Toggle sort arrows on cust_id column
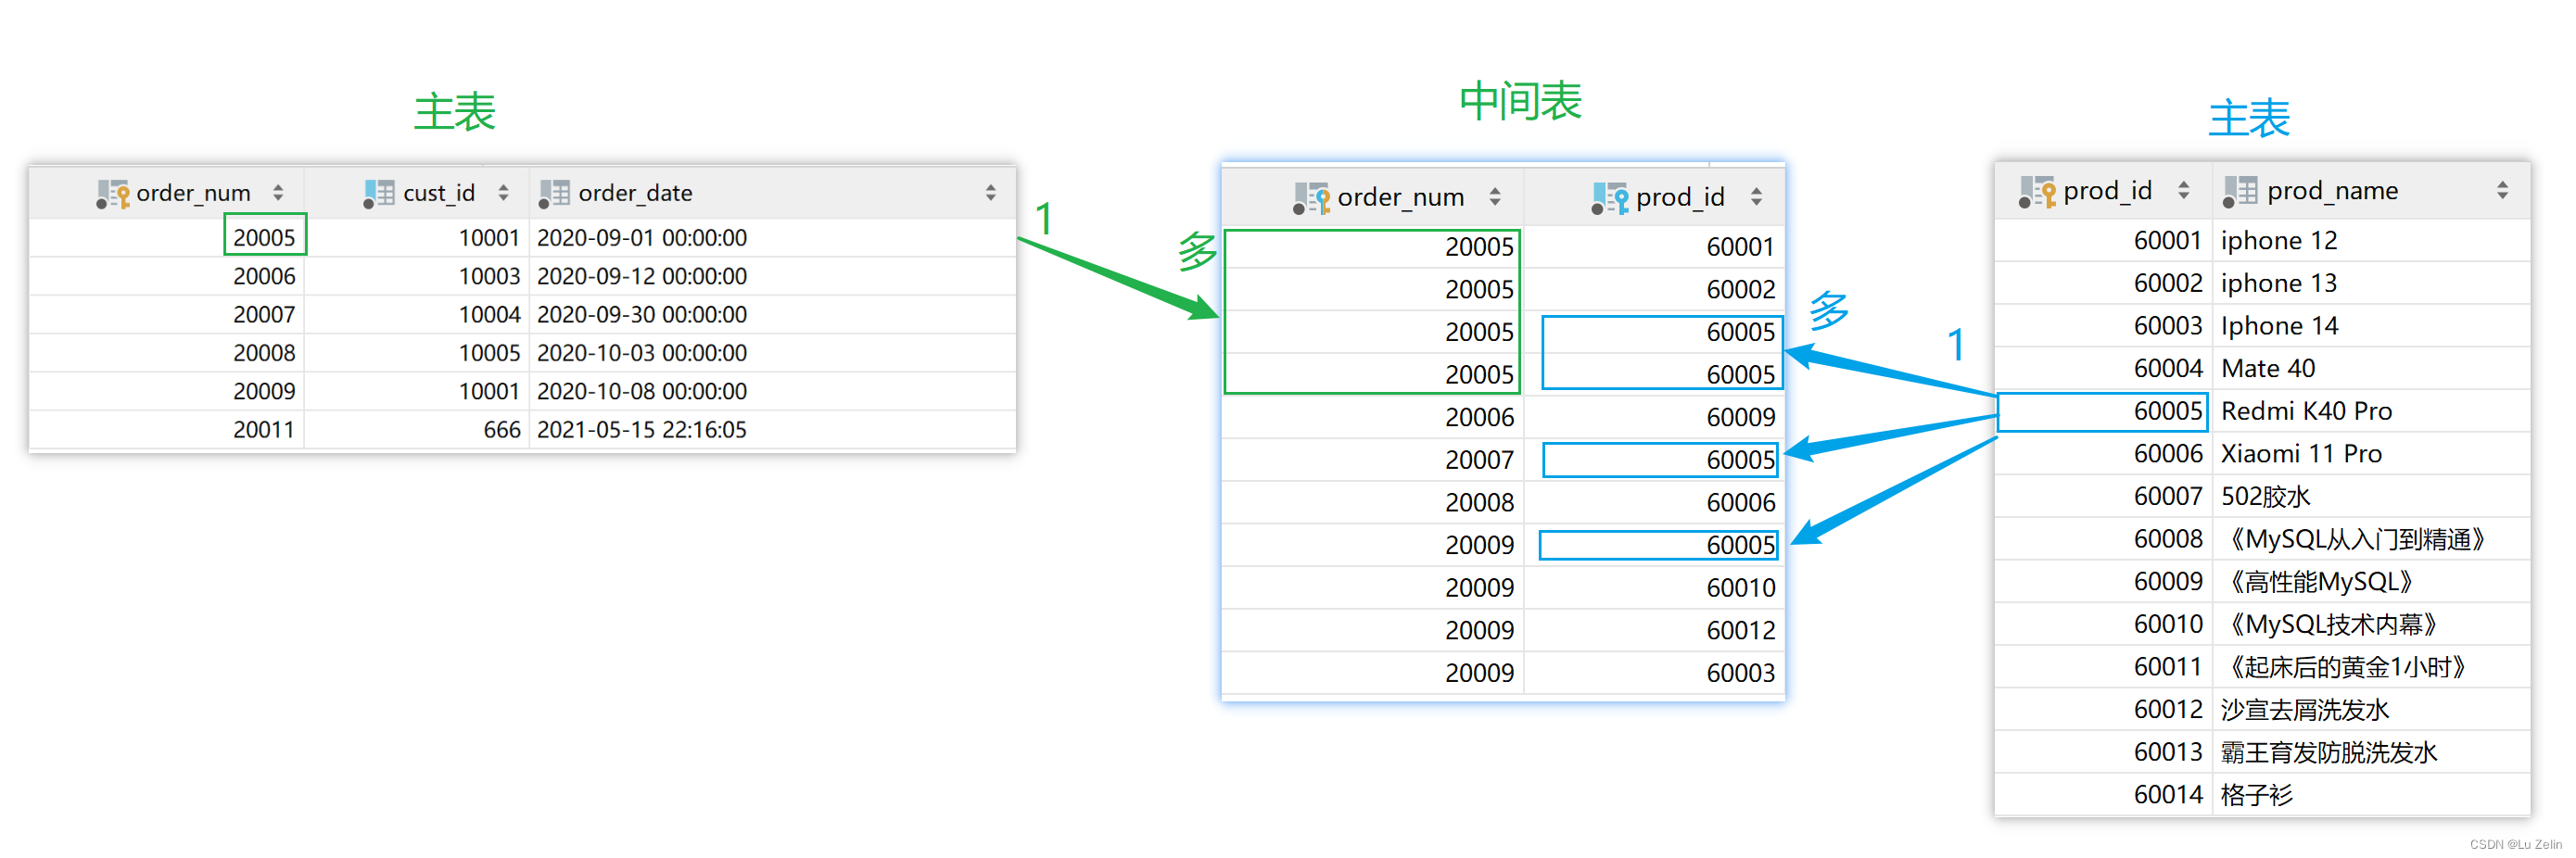Viewport: 2576px width, 858px height. [503, 193]
